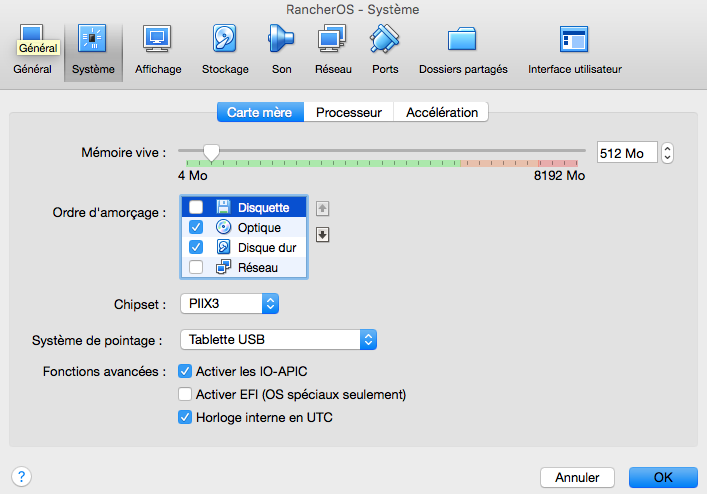Open the Ports settings section

[x=385, y=50]
